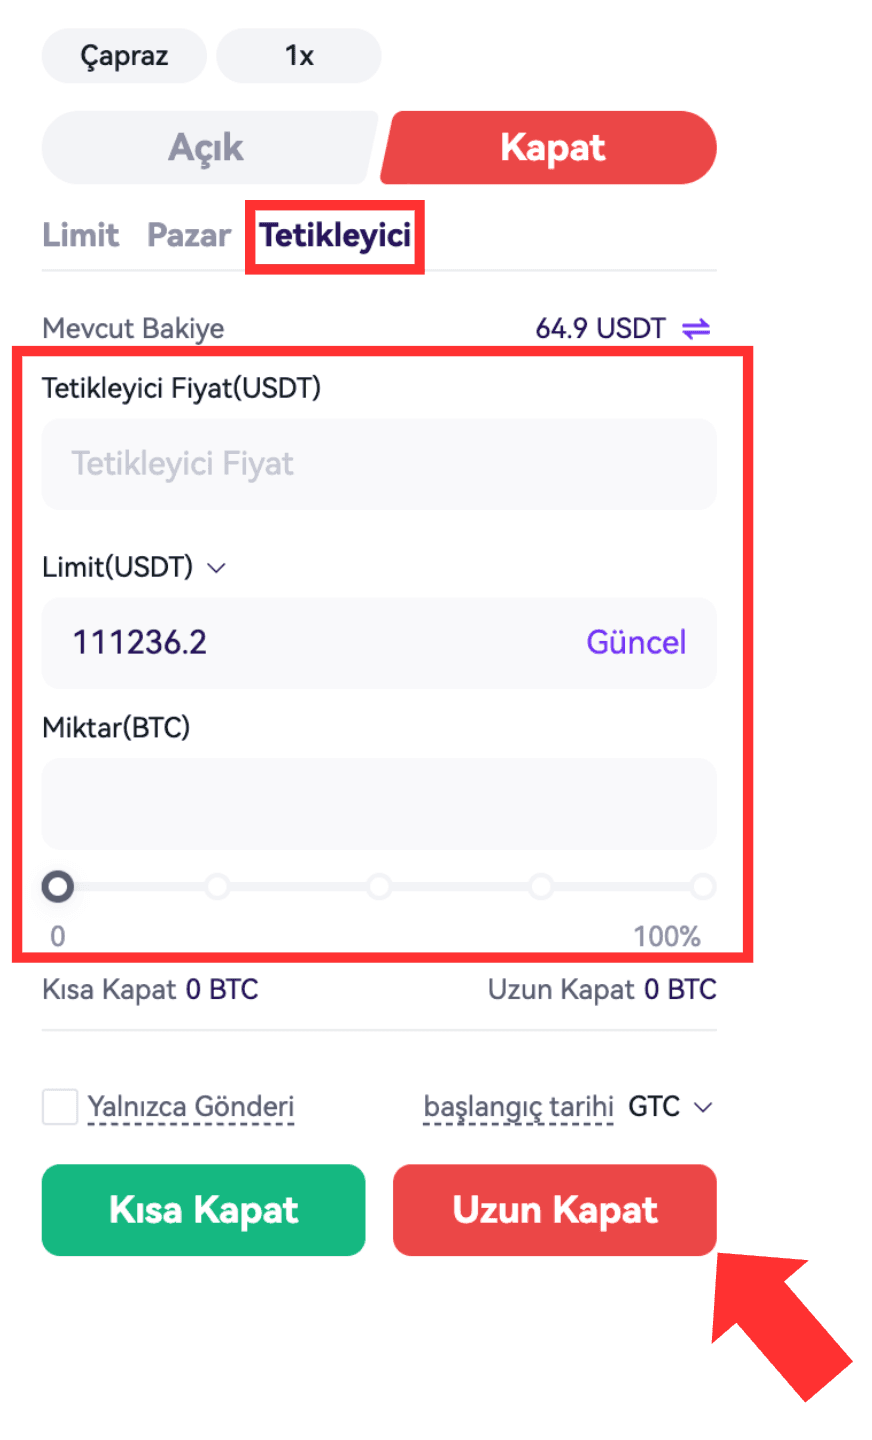Expand the Limit(USDT) price type dropdown
This screenshot has width=872, height=1440.
click(x=216, y=568)
